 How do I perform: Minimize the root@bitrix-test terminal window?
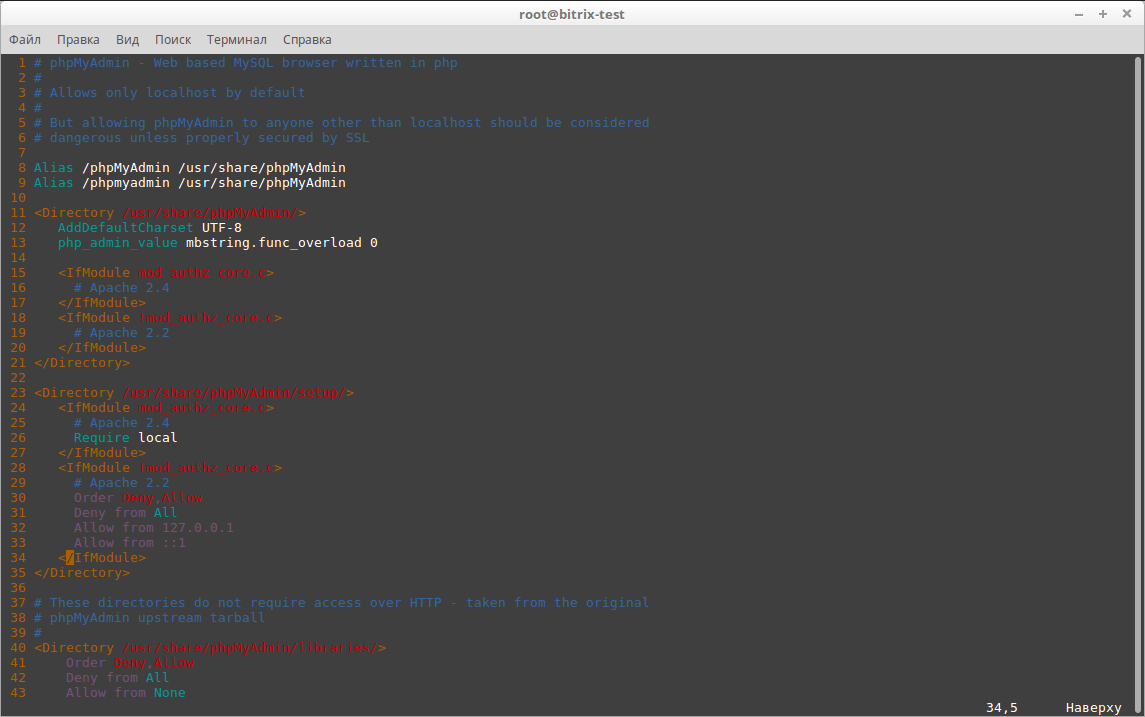pos(1079,14)
